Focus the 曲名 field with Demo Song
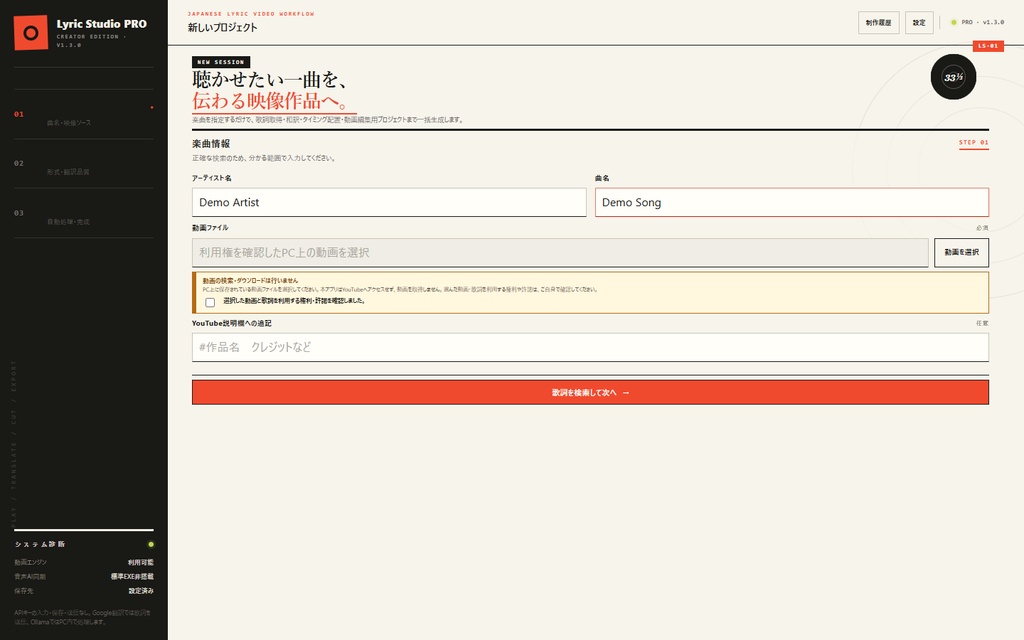 click(792, 202)
